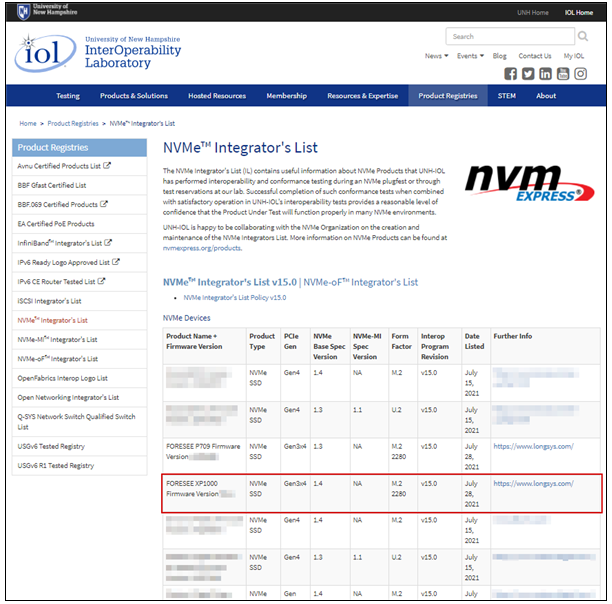612x604 pixels.
Task: Open the Resources & Expertise menu item
Action: click(362, 96)
